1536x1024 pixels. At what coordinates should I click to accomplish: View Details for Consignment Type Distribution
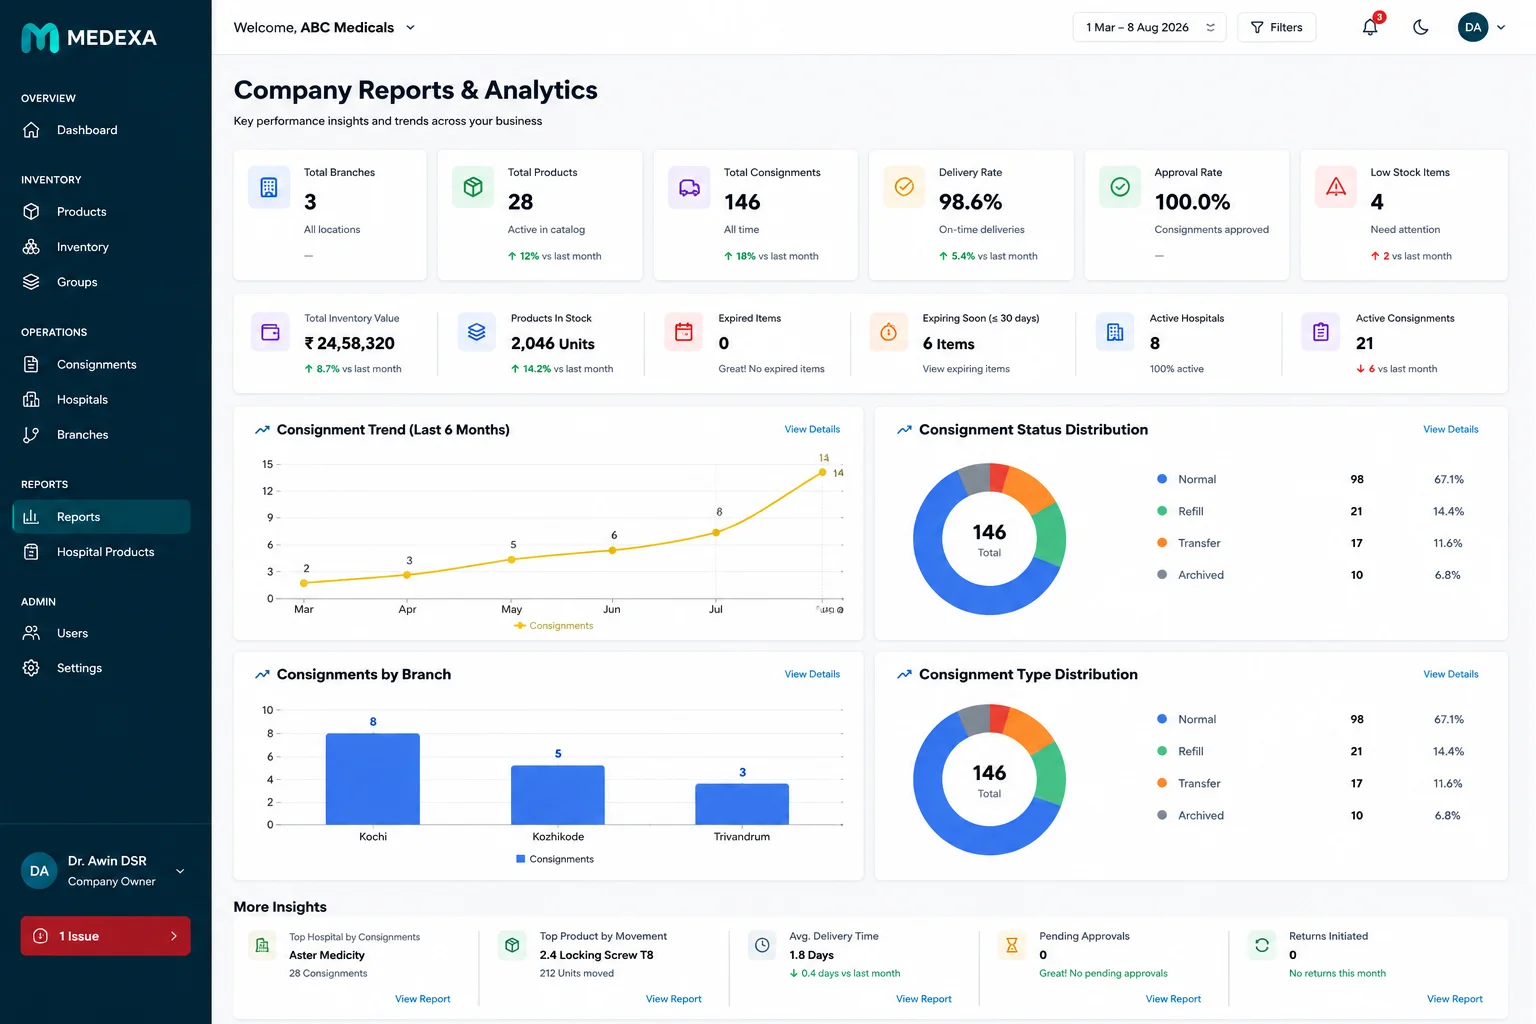1450,675
